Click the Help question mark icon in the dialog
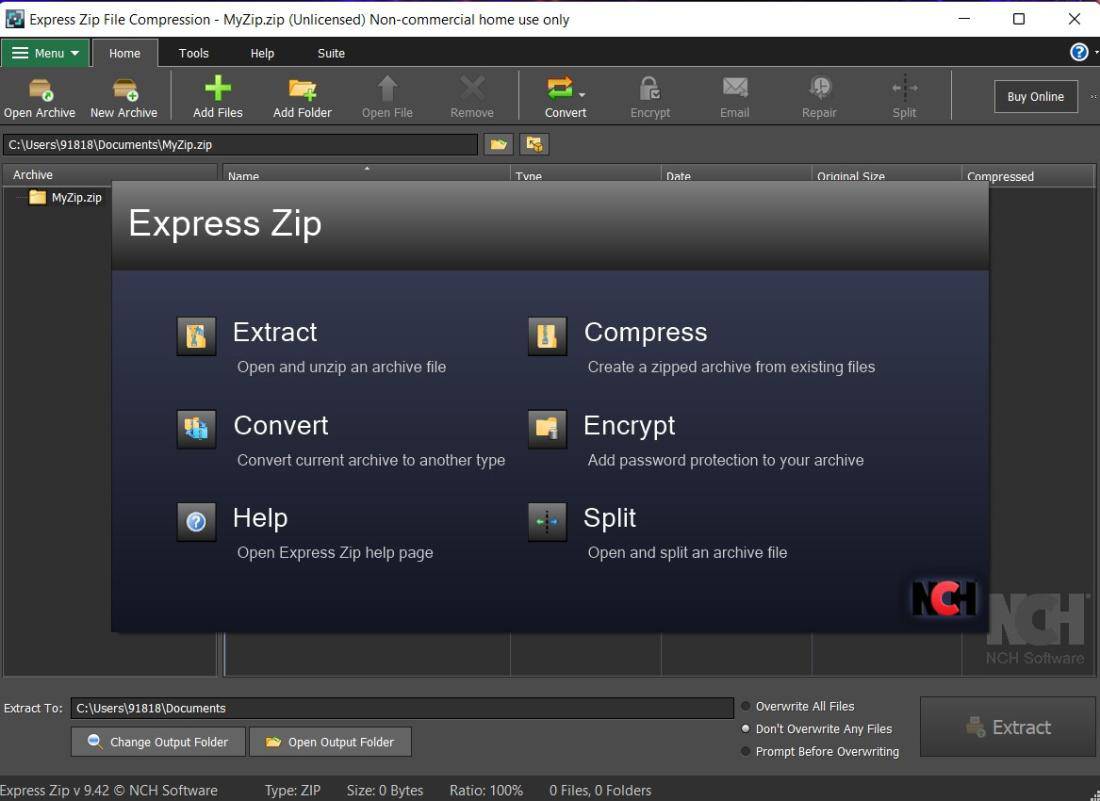 coord(196,522)
